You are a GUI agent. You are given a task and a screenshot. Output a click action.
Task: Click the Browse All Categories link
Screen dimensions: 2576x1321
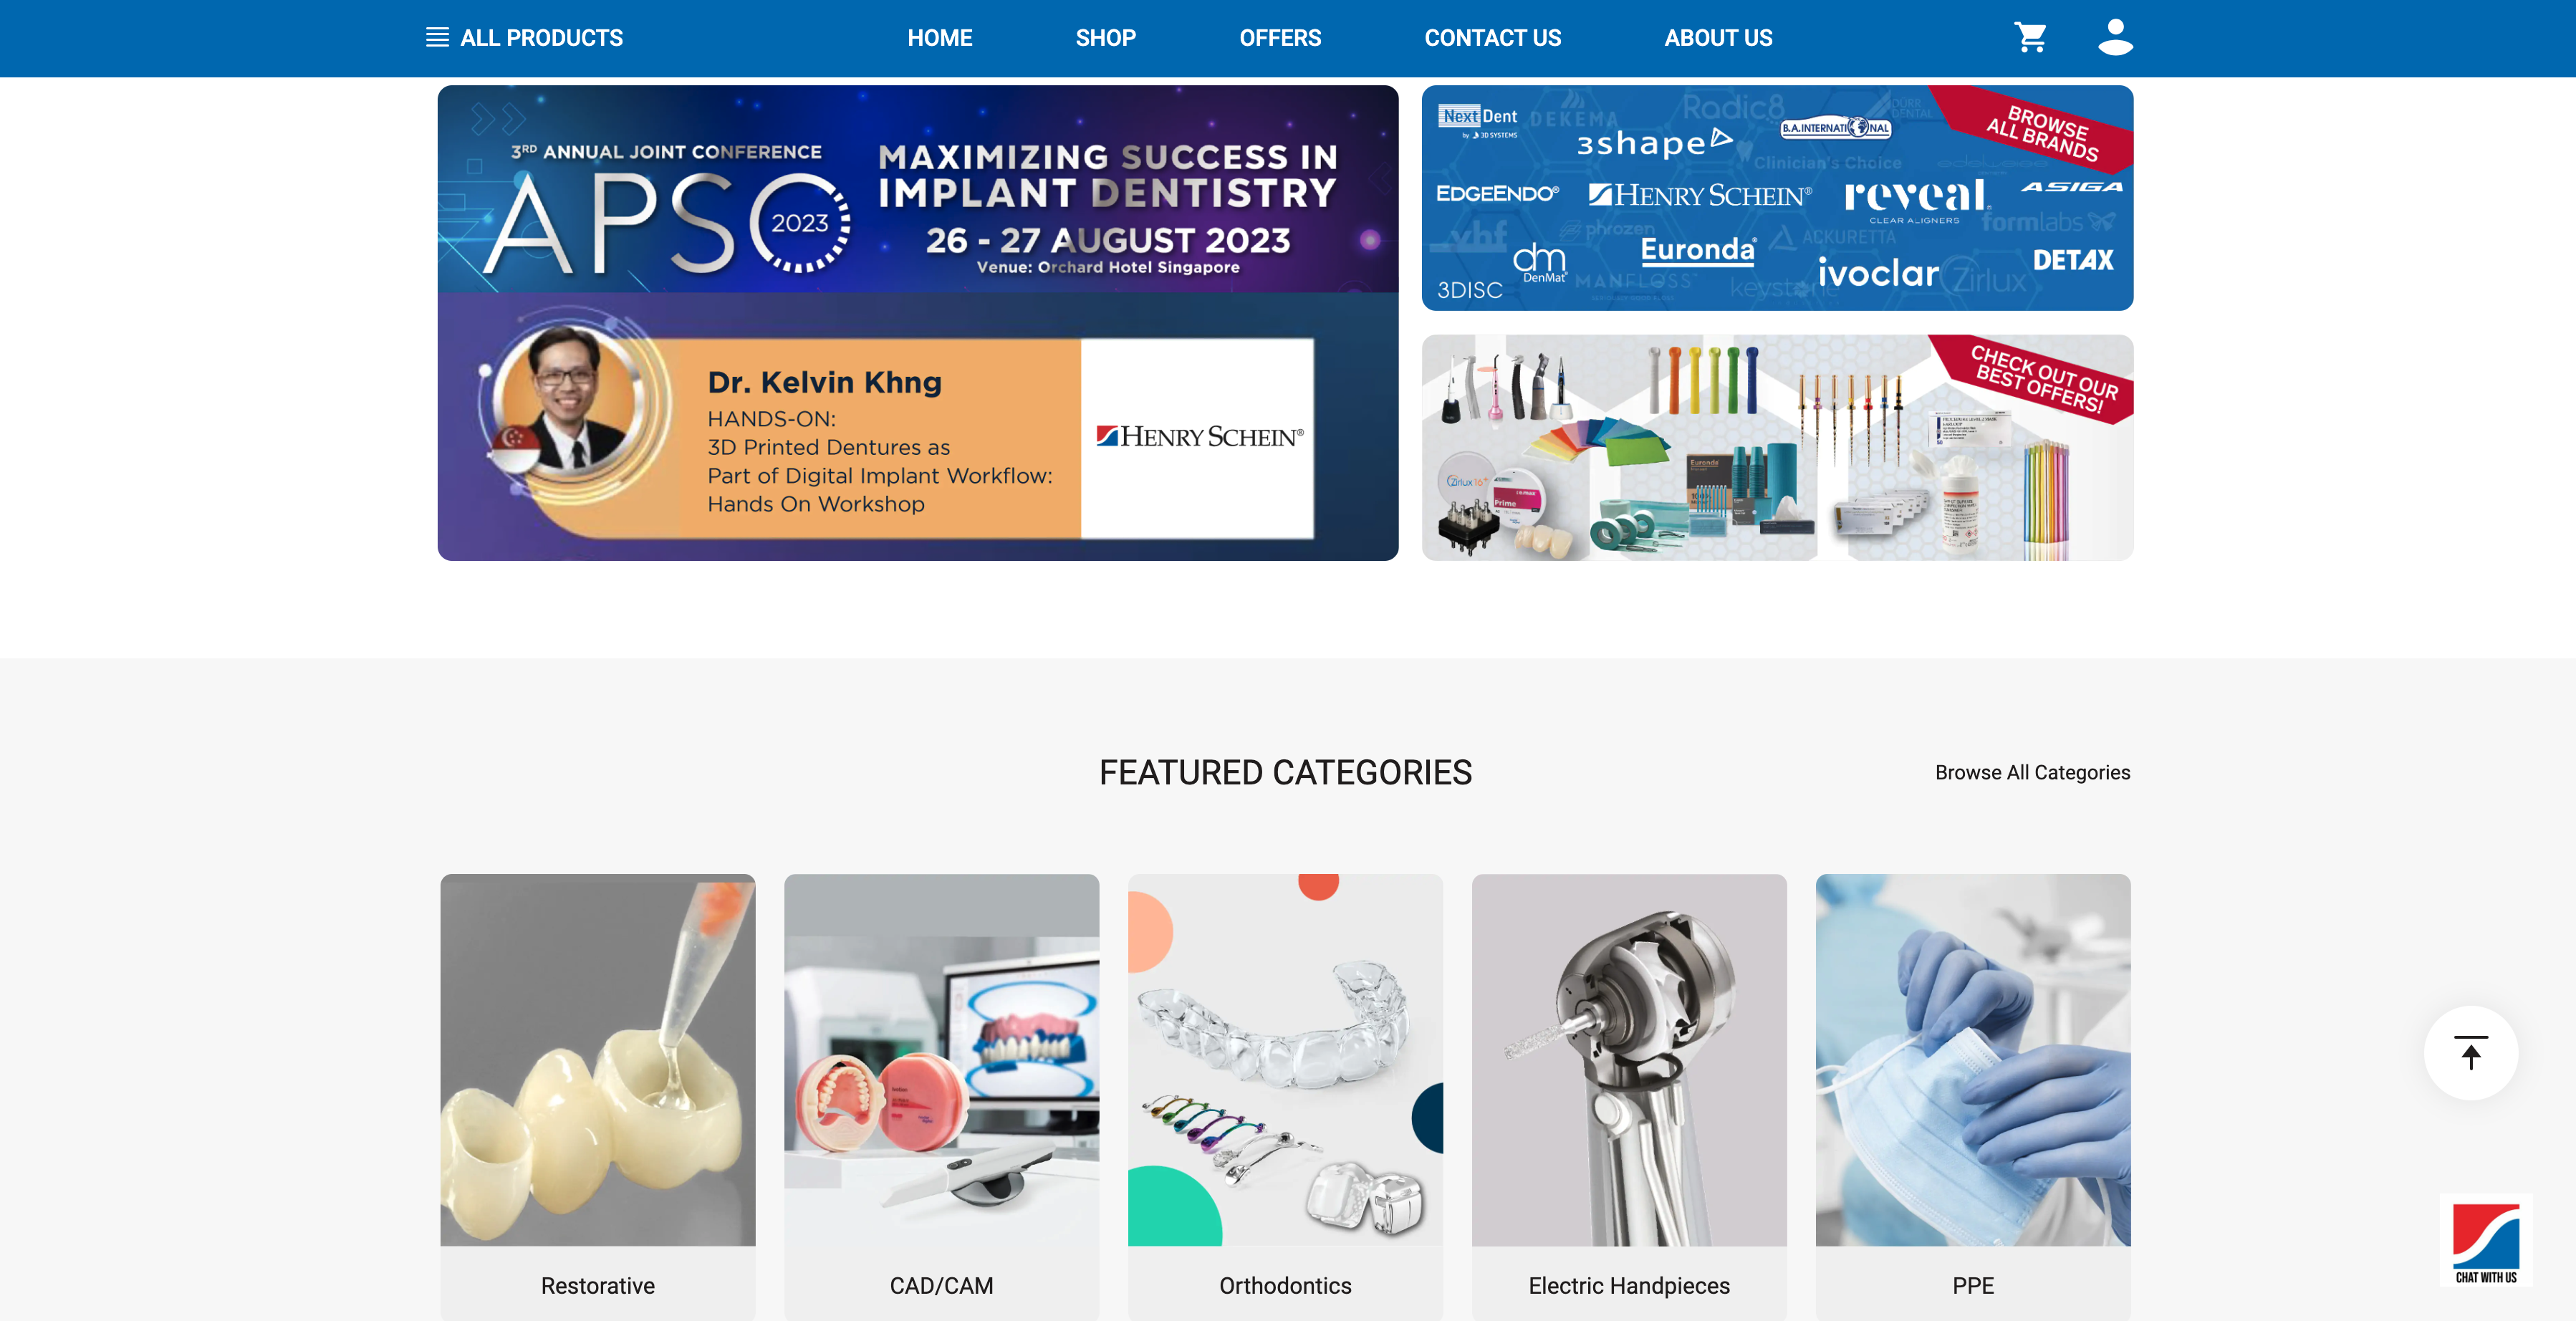click(2032, 772)
